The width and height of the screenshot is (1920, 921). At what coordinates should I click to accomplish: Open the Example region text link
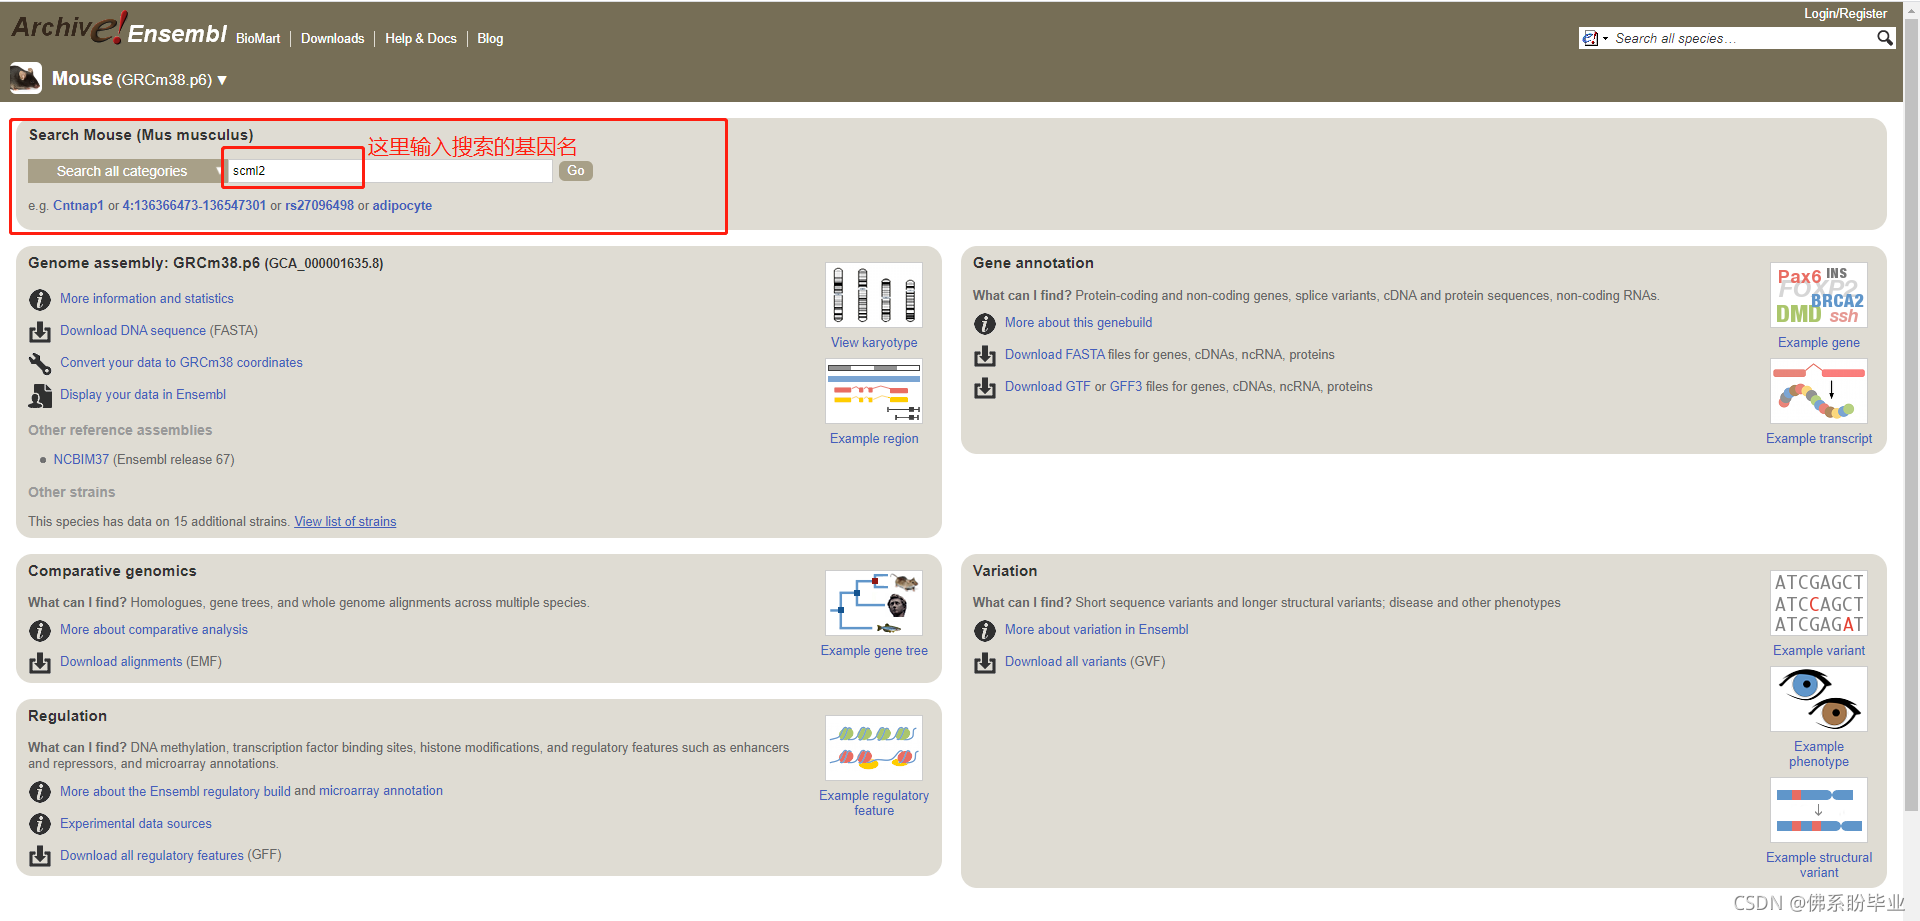[874, 438]
